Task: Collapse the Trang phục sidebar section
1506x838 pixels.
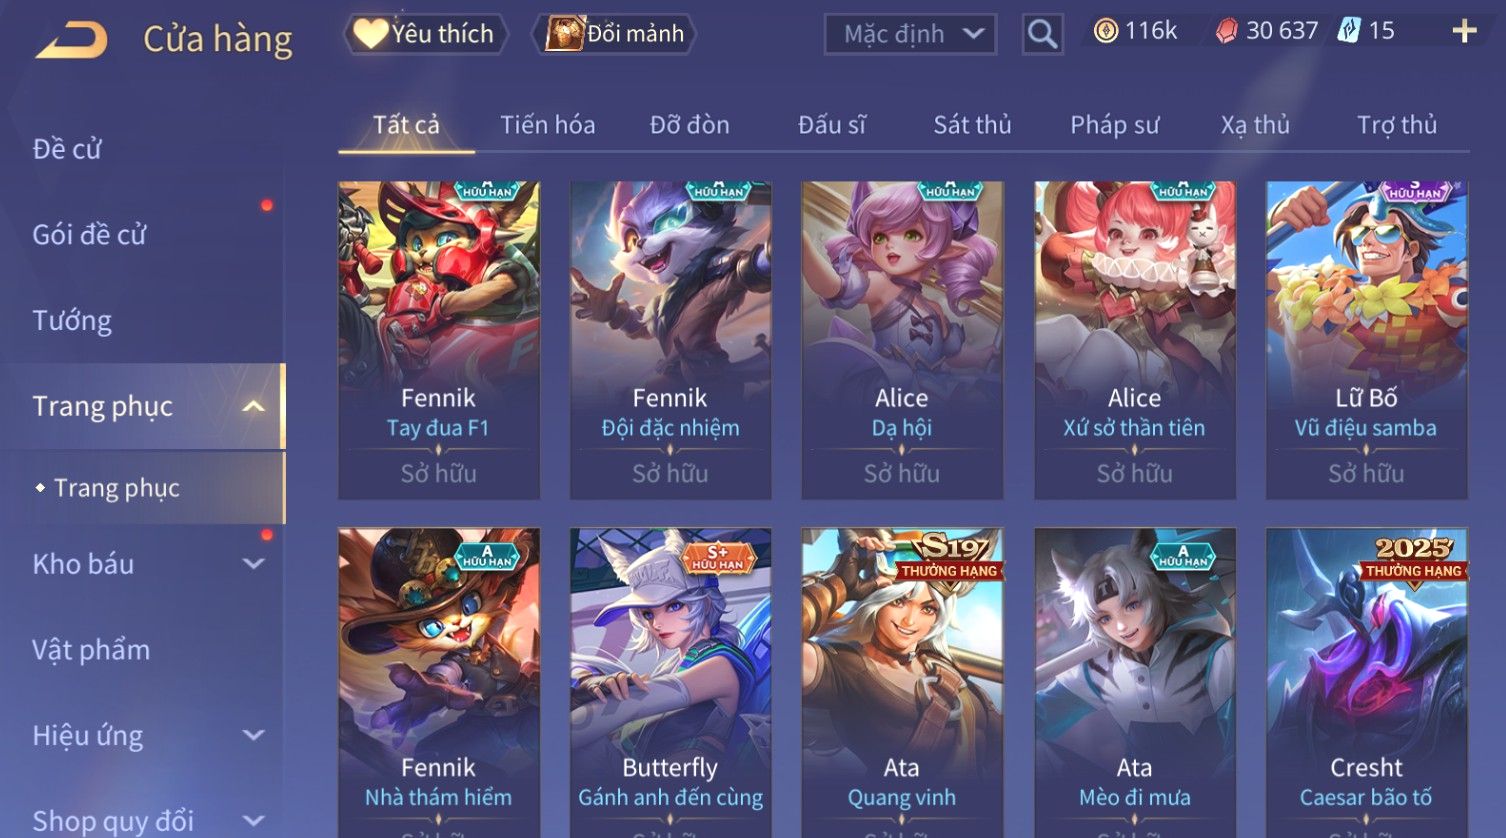Action: [254, 407]
